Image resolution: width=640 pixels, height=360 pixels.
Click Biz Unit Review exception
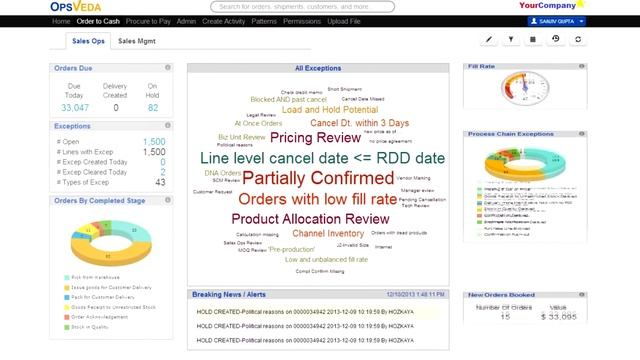(x=242, y=137)
